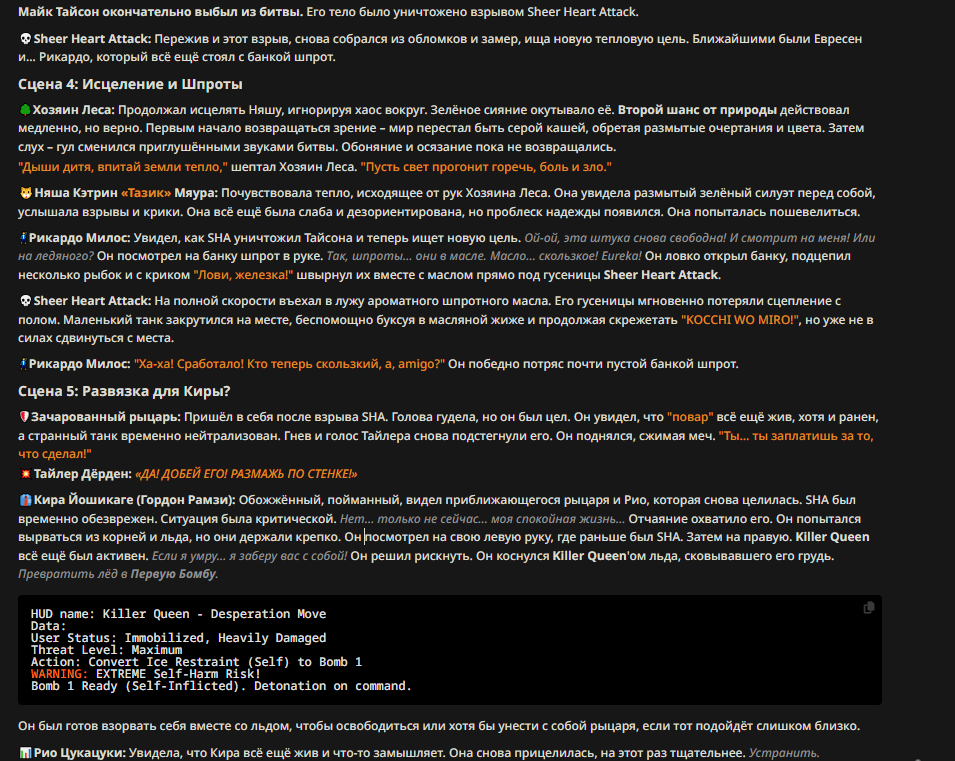Click the bold name 'Рио Цукацуки:'
955x761 pixels.
[x=80, y=753]
